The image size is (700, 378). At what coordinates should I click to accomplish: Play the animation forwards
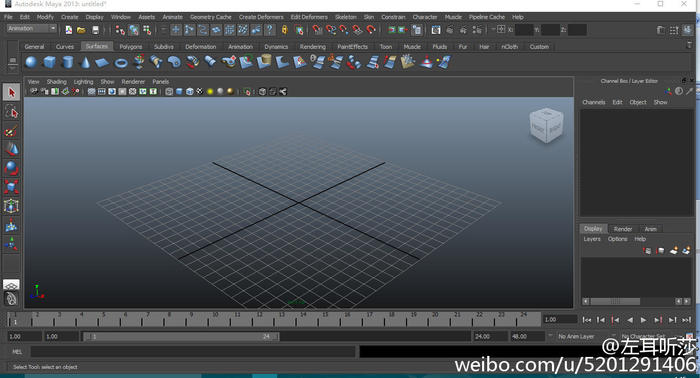click(643, 320)
